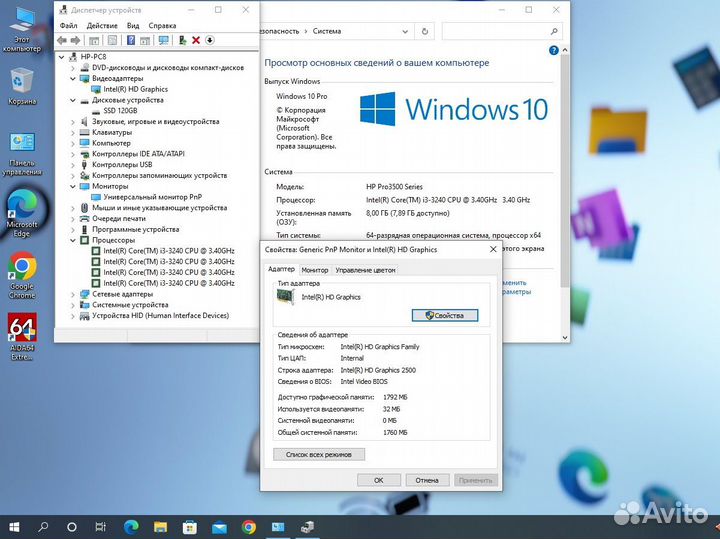Expand Сетевые адаптеры node
This screenshot has width=720, height=539.
click(x=73, y=294)
